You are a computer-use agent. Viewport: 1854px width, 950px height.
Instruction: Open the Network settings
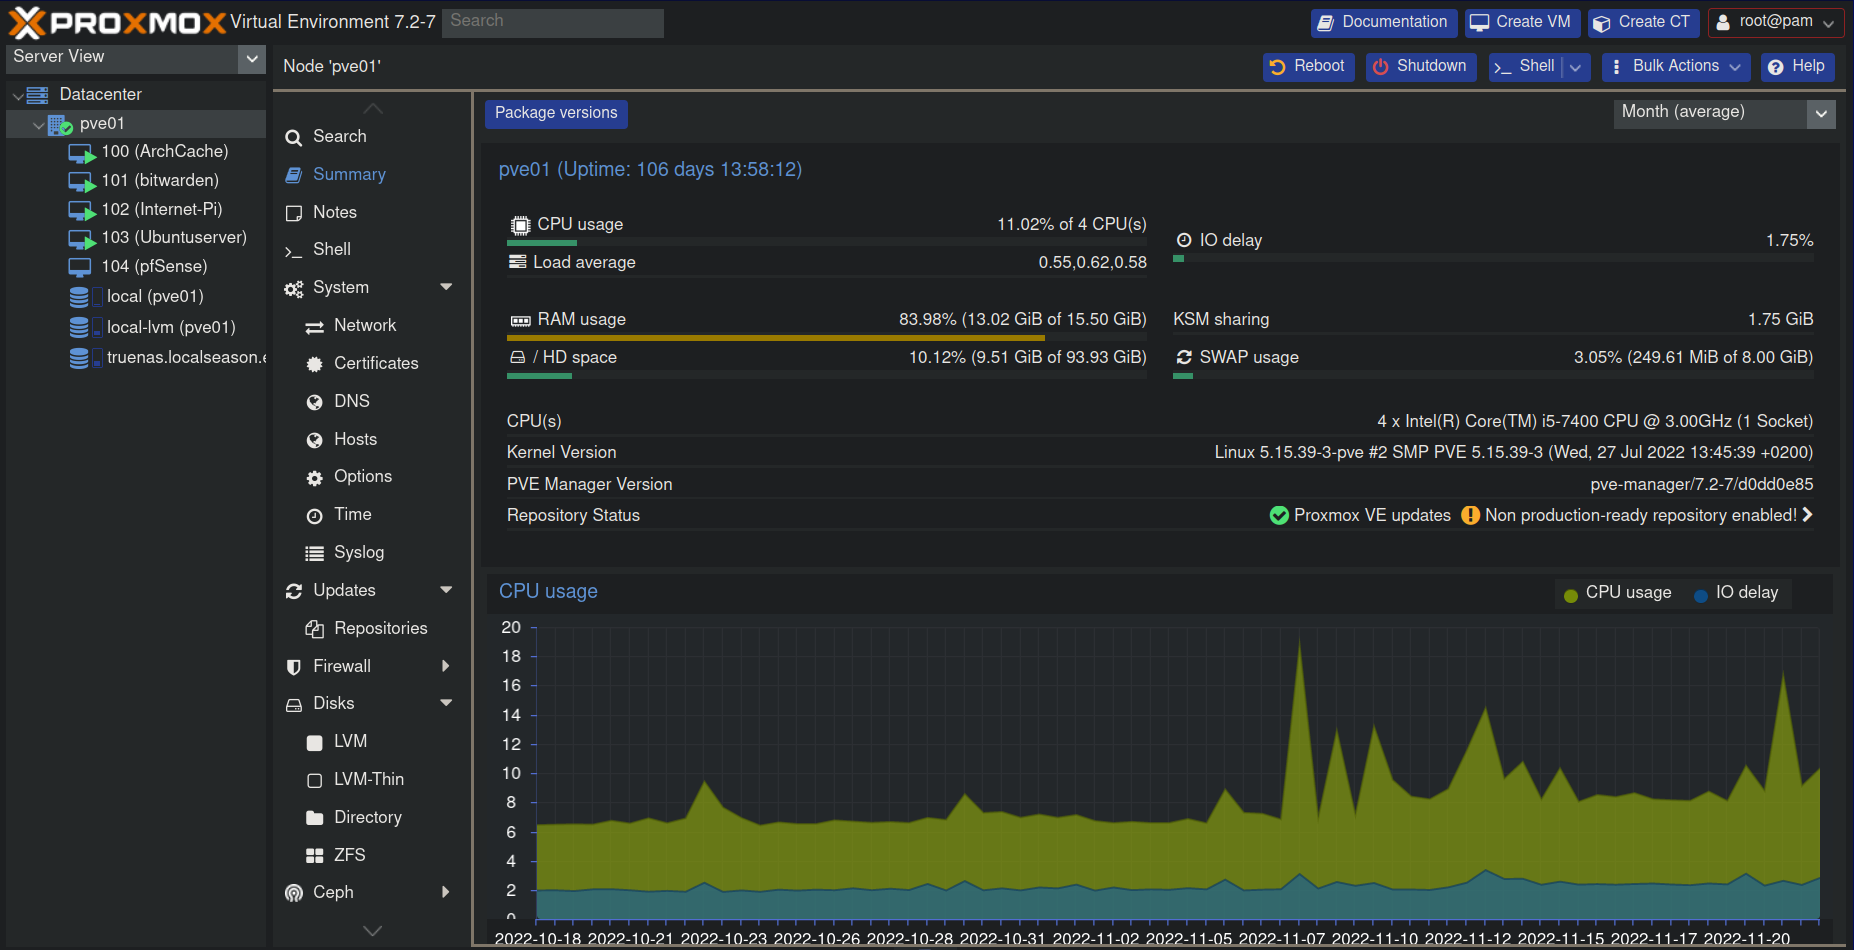point(365,326)
